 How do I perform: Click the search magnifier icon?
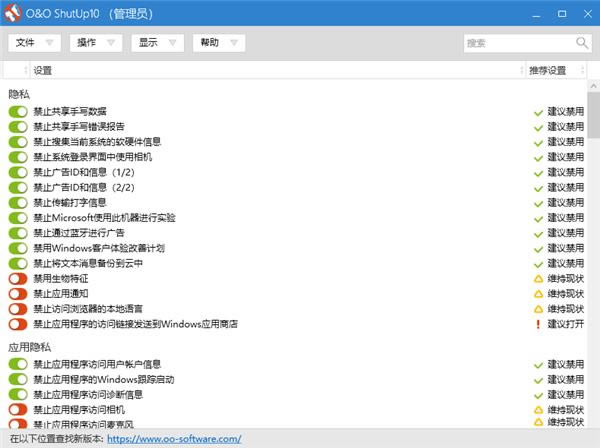[582, 43]
